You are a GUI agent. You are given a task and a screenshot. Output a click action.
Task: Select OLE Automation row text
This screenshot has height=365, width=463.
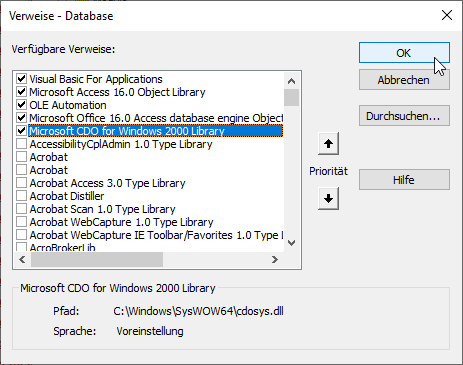pos(68,105)
